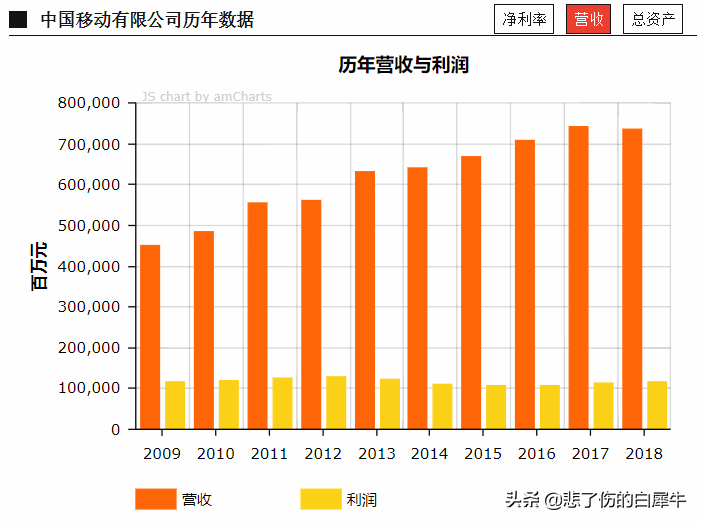Click the black square icon beside title
Image resolution: width=701 pixels, height=523 pixels.
click(x=18, y=20)
